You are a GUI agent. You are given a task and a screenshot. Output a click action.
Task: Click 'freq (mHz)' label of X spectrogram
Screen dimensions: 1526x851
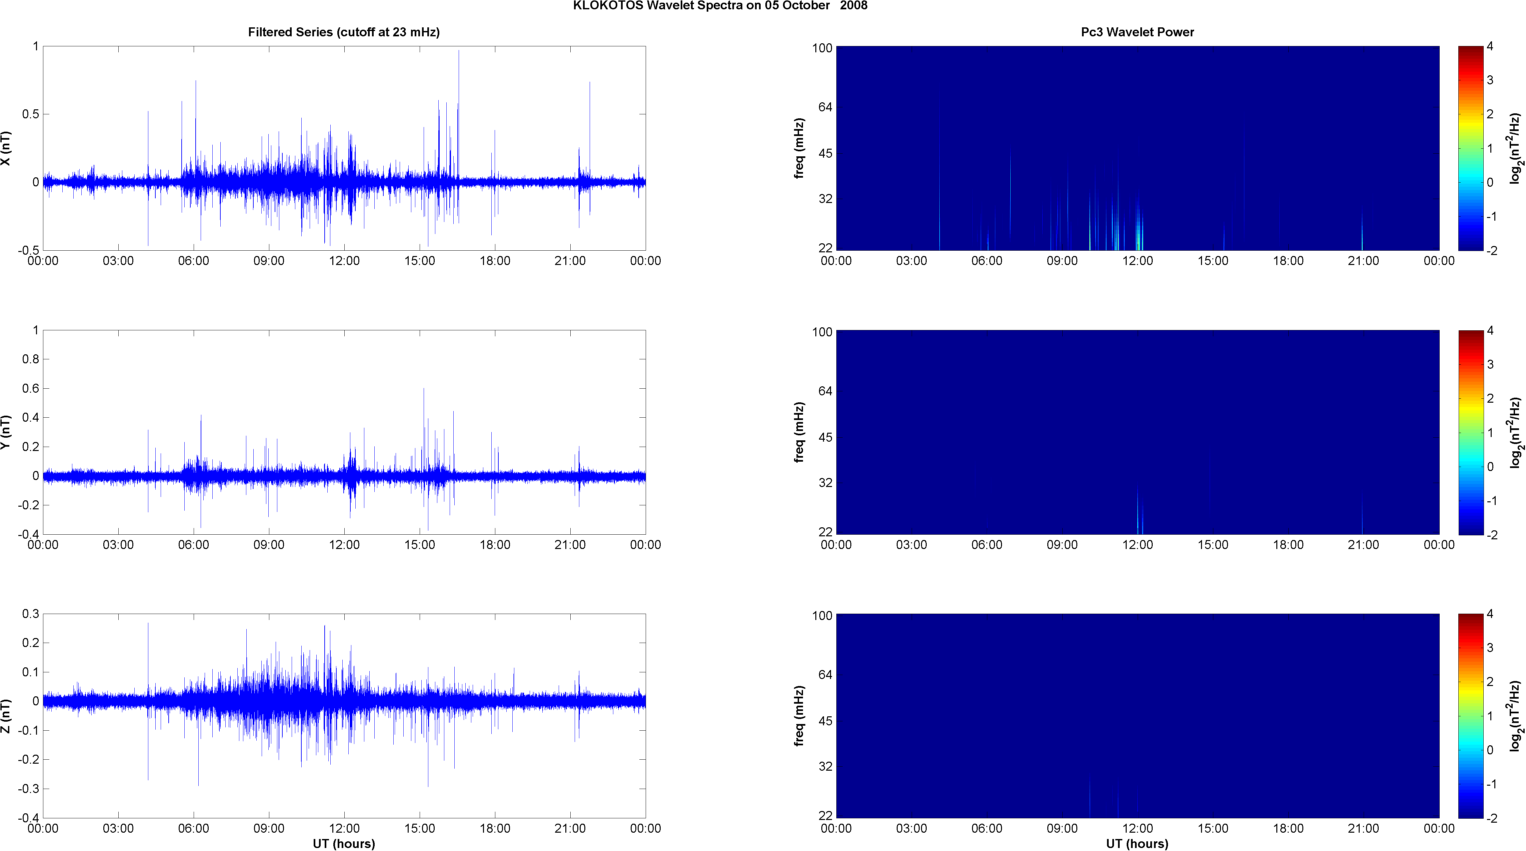(799, 148)
